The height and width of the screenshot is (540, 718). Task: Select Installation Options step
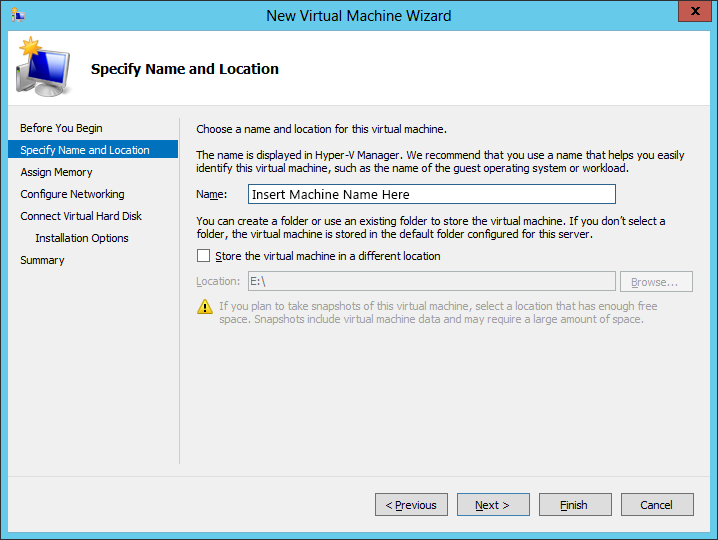pyautogui.click(x=82, y=238)
